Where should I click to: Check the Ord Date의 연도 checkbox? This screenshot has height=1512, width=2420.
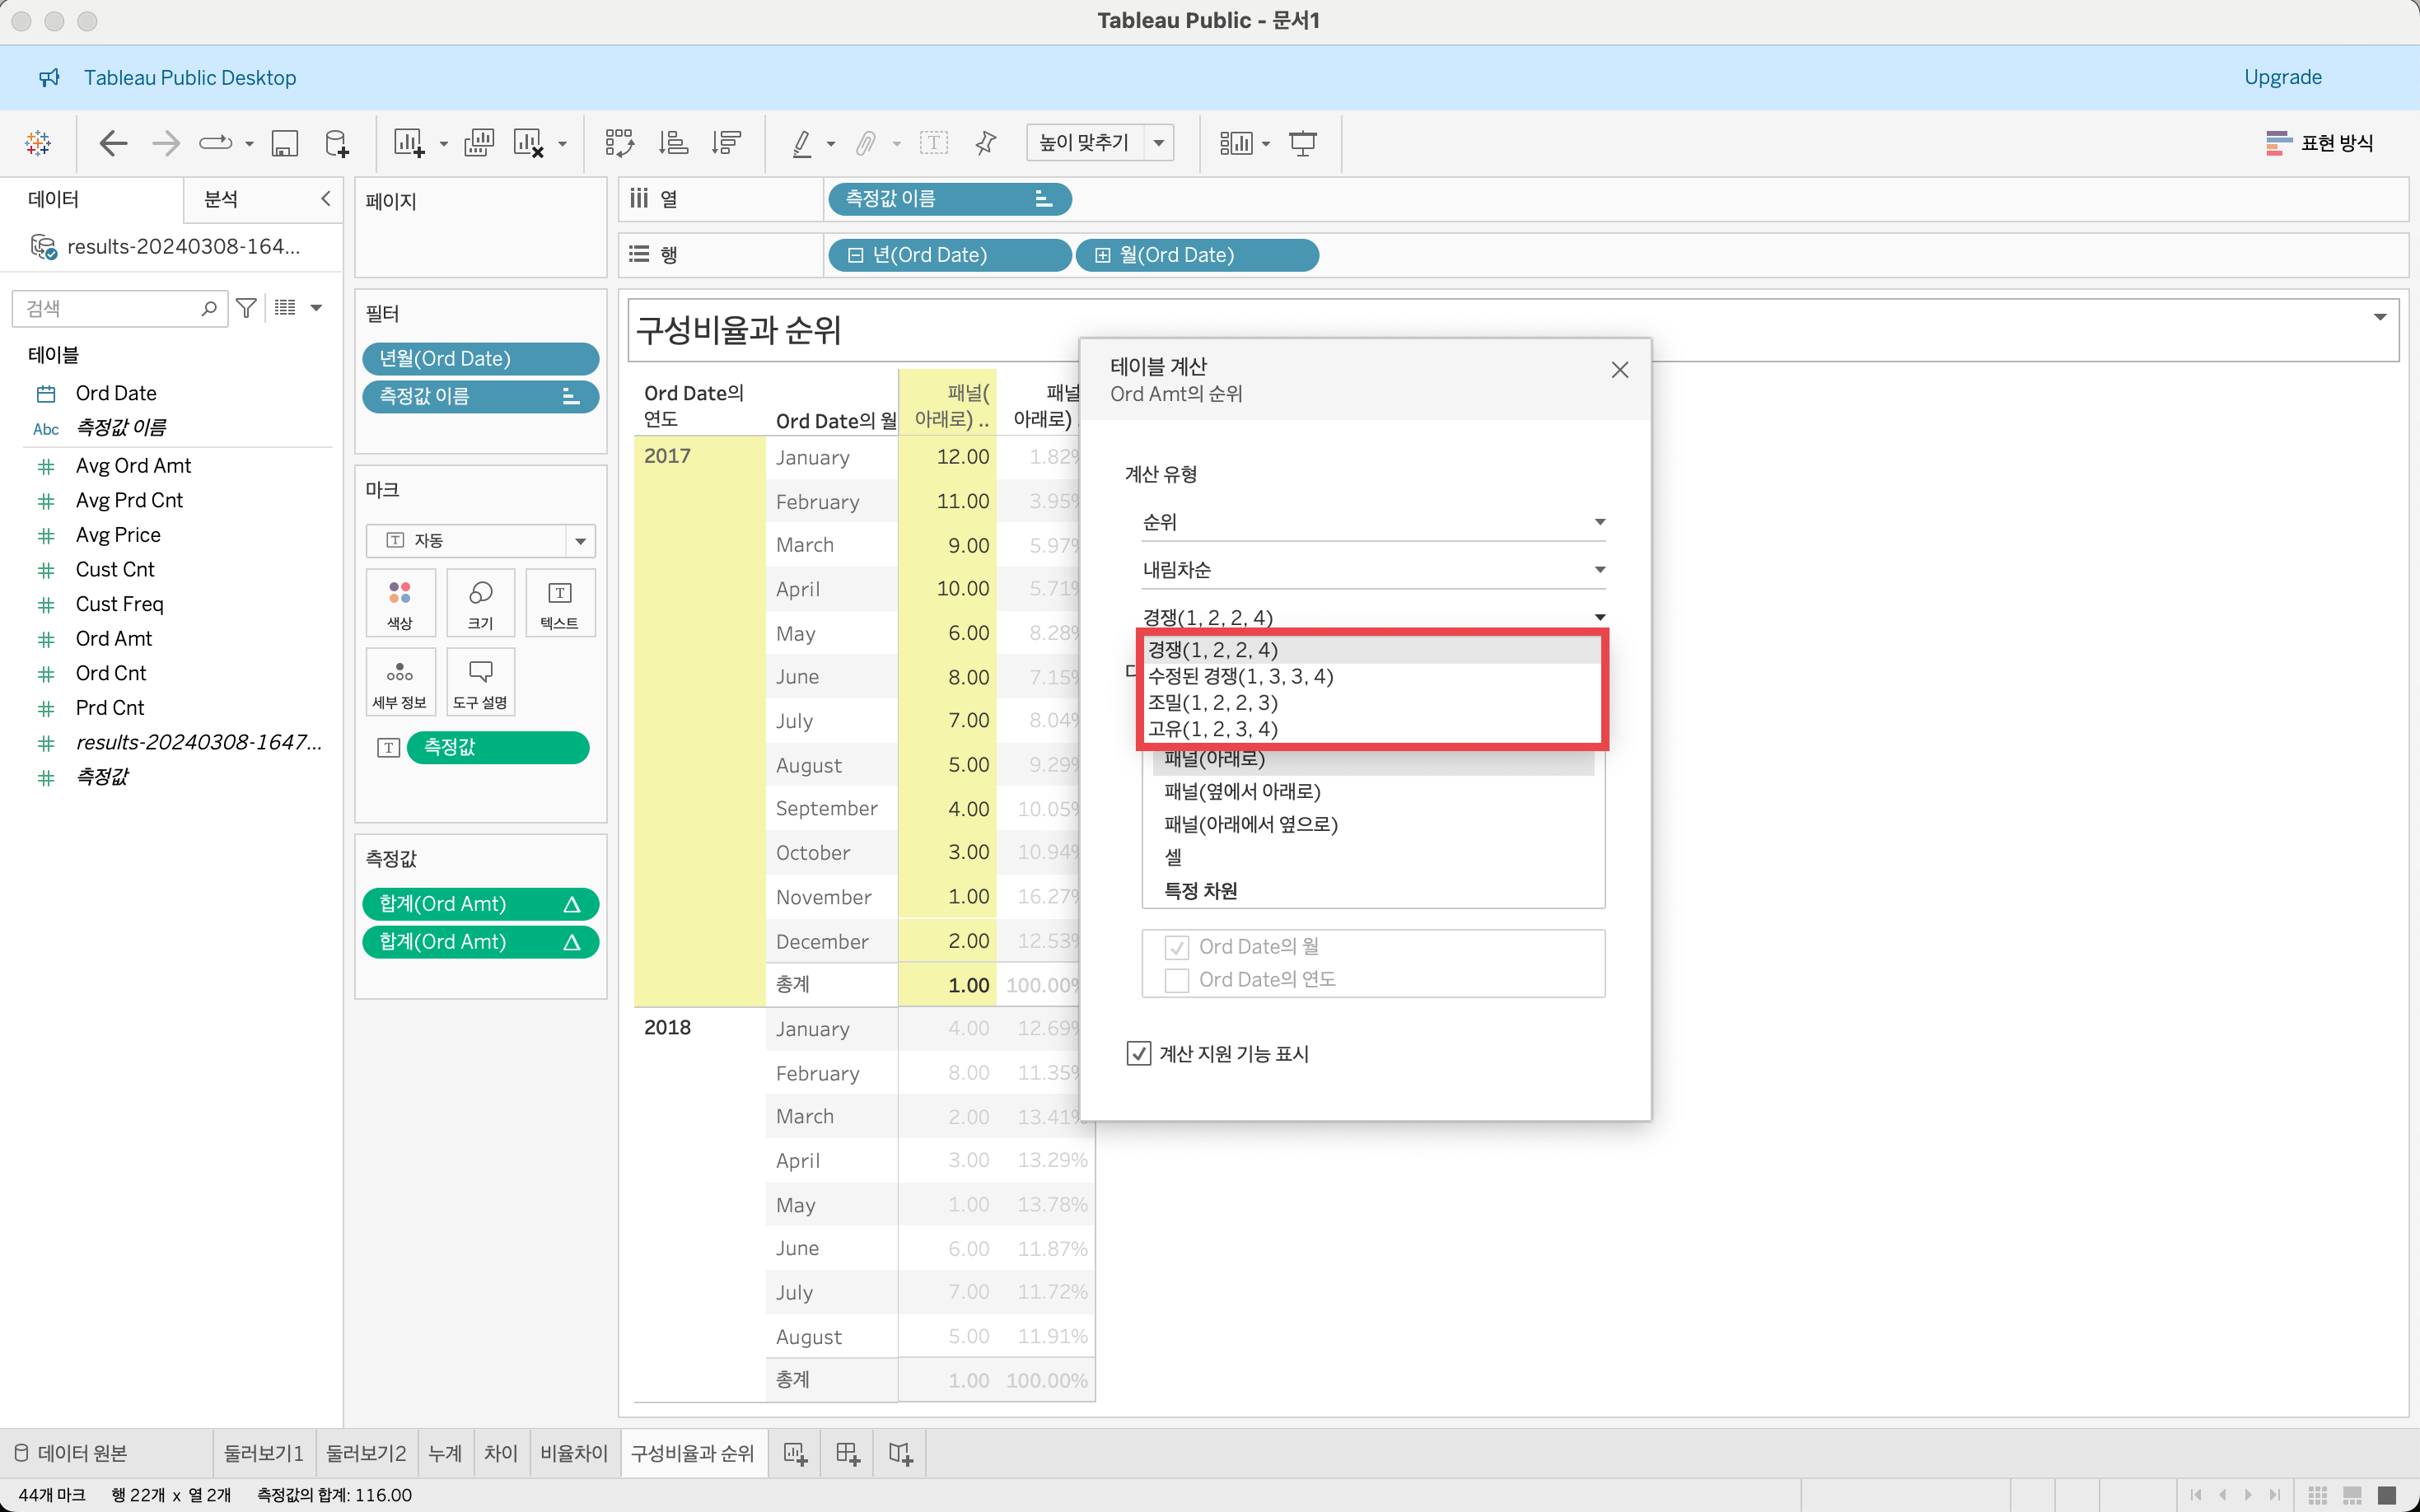(1177, 979)
